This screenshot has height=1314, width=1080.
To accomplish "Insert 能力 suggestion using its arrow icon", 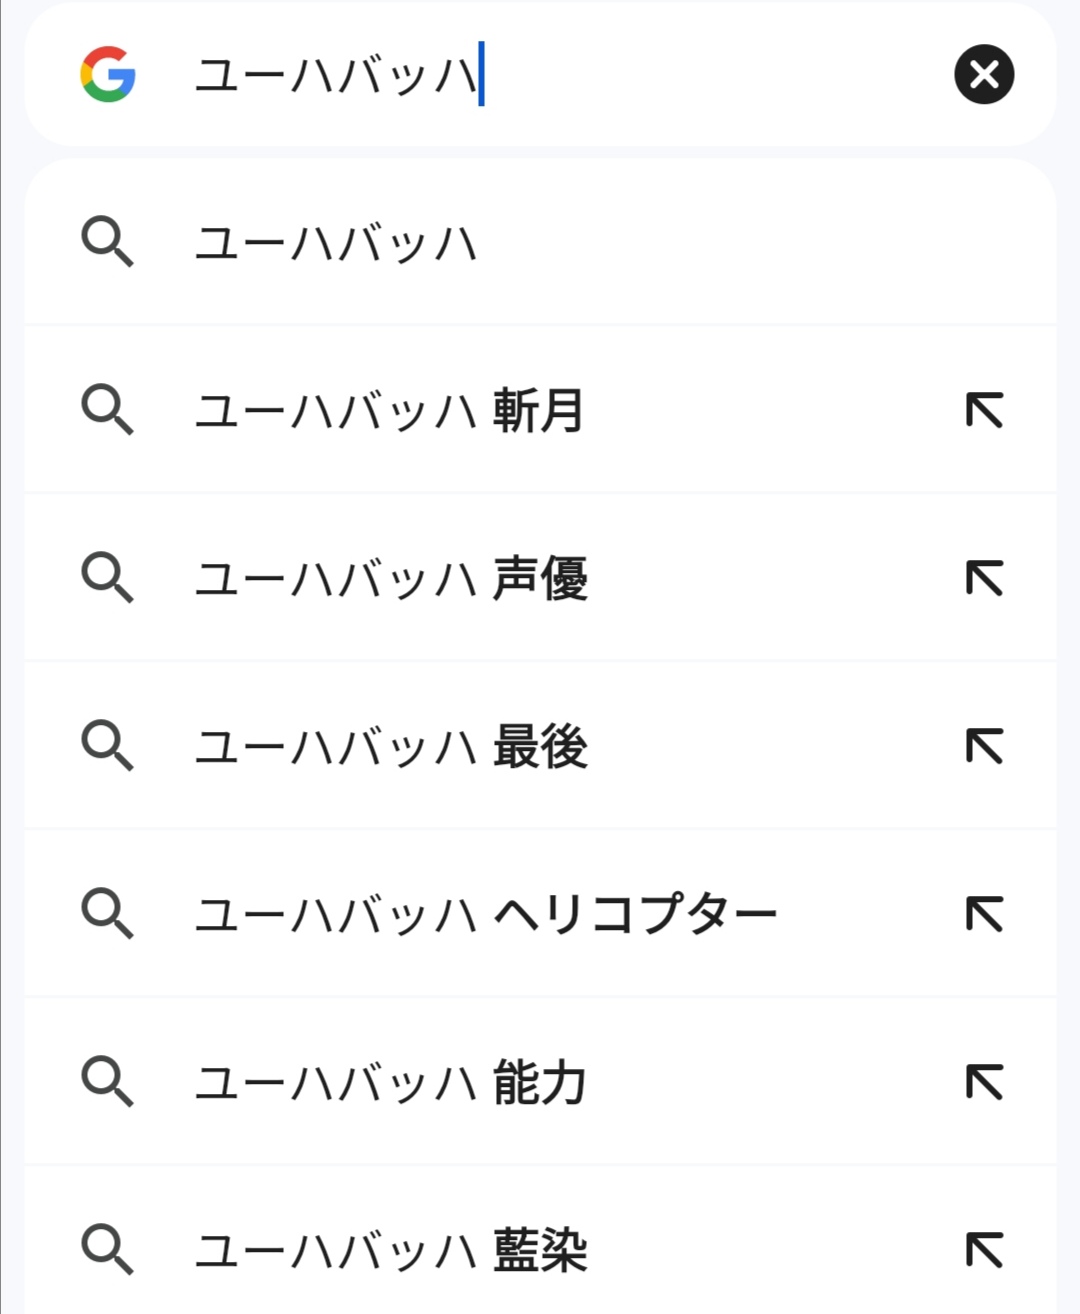I will (984, 1082).
